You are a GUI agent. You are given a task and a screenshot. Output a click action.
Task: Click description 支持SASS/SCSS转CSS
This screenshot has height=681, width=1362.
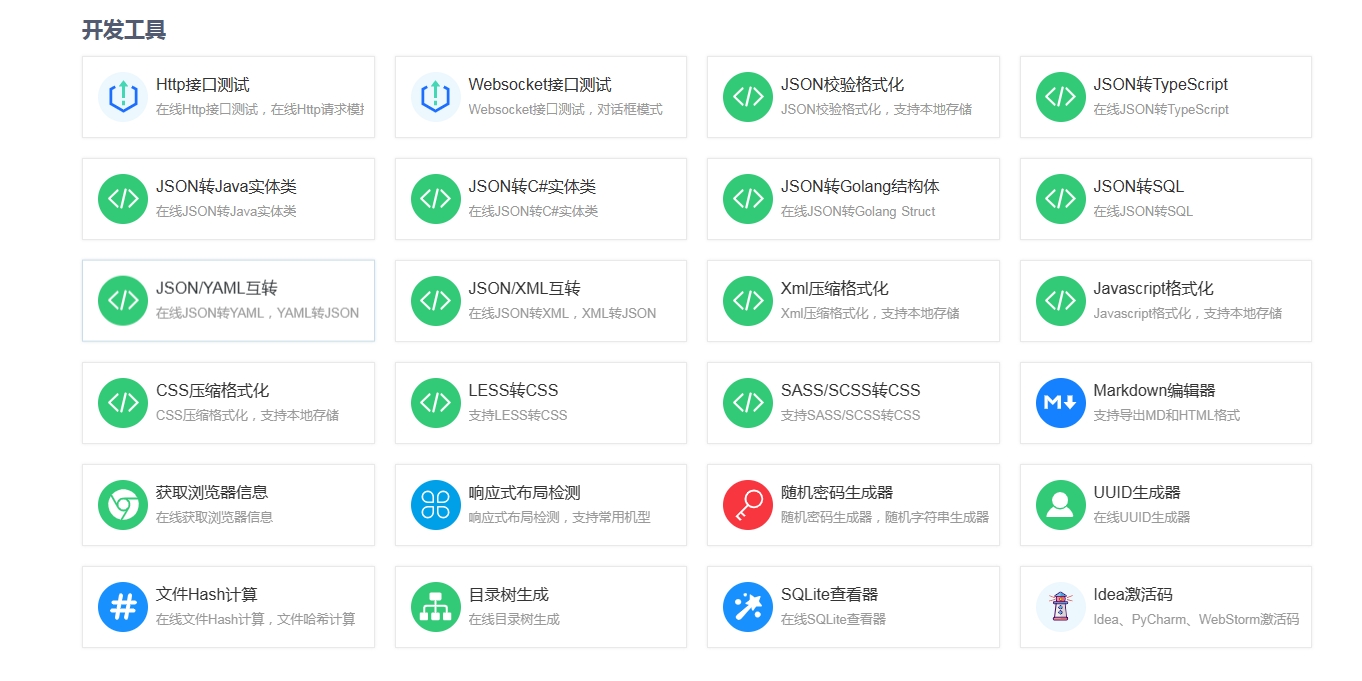(850, 415)
